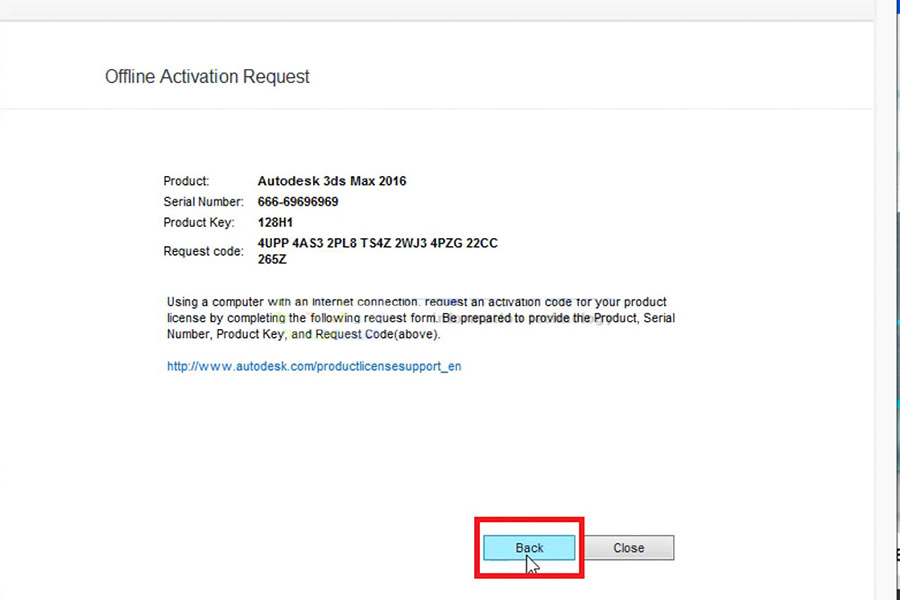Image resolution: width=900 pixels, height=600 pixels.
Task: Click the last request code segment 265Z
Action: point(272,259)
